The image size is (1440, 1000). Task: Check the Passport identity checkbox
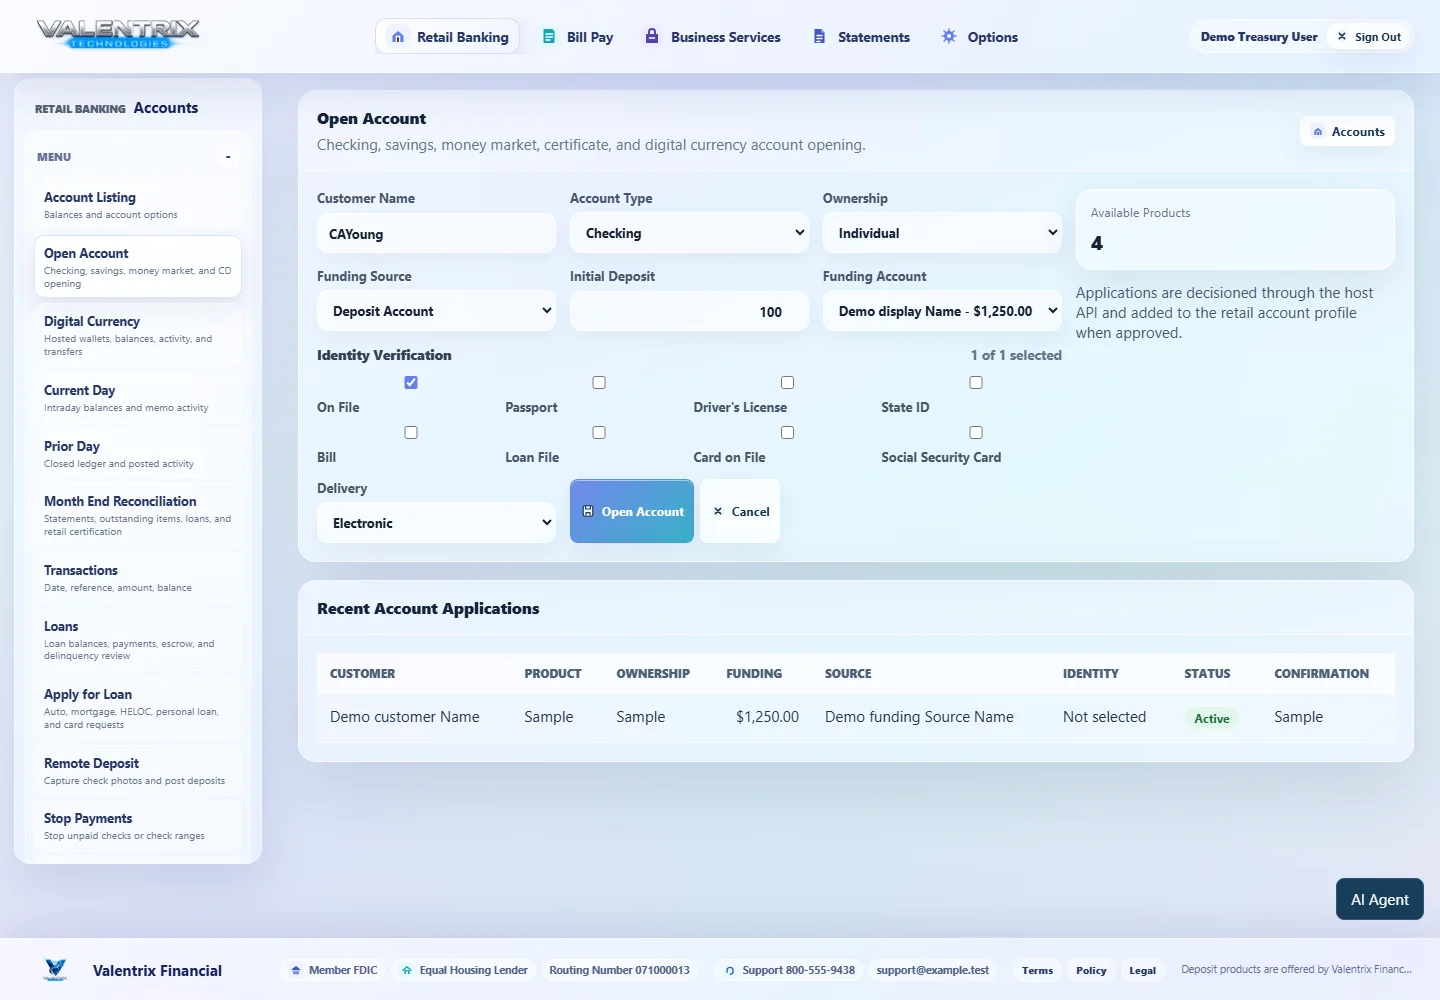(599, 382)
